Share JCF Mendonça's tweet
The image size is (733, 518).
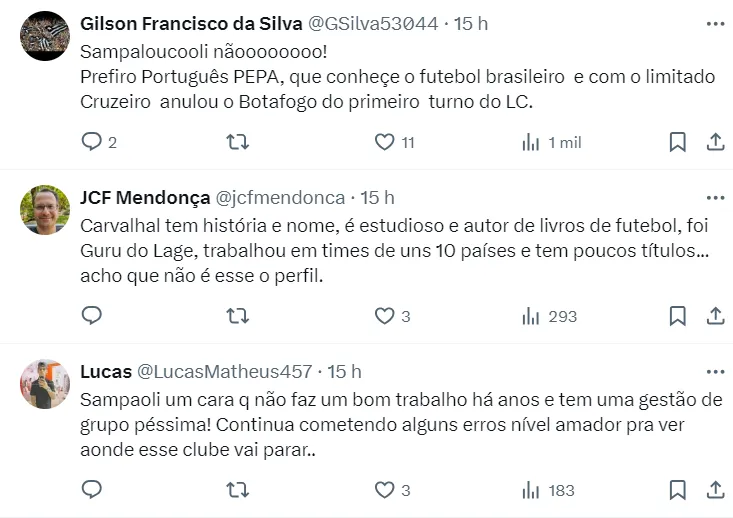point(715,316)
